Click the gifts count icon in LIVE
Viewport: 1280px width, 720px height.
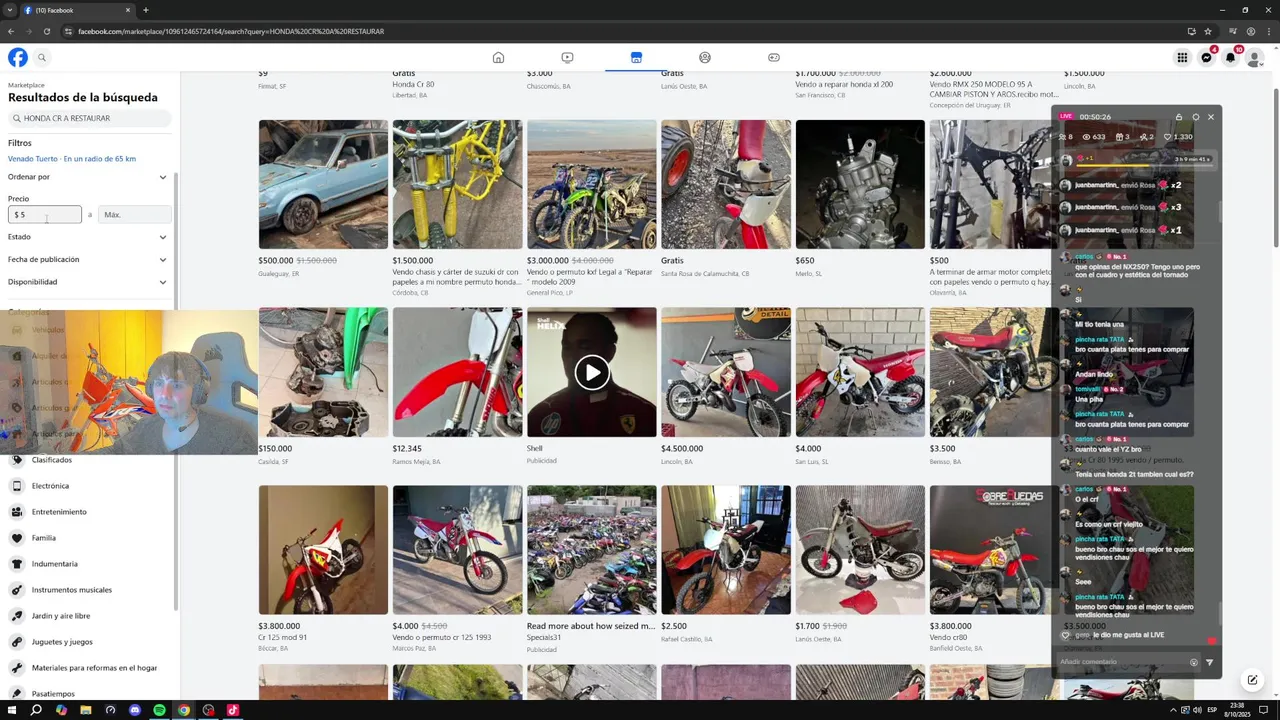click(1119, 137)
